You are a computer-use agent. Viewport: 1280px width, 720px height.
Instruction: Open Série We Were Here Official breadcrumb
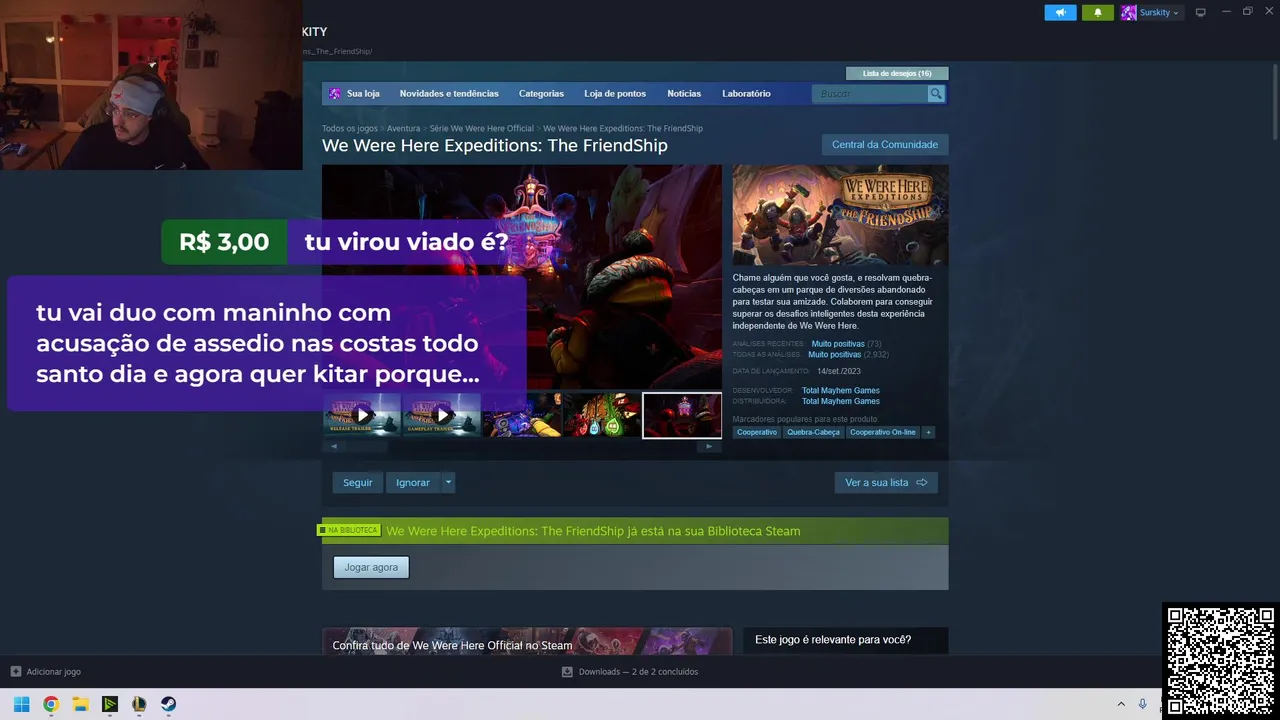coord(482,128)
